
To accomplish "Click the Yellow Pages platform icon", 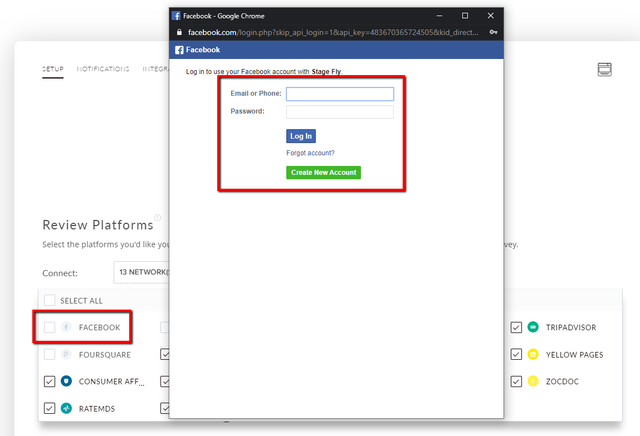I will (x=533, y=354).
